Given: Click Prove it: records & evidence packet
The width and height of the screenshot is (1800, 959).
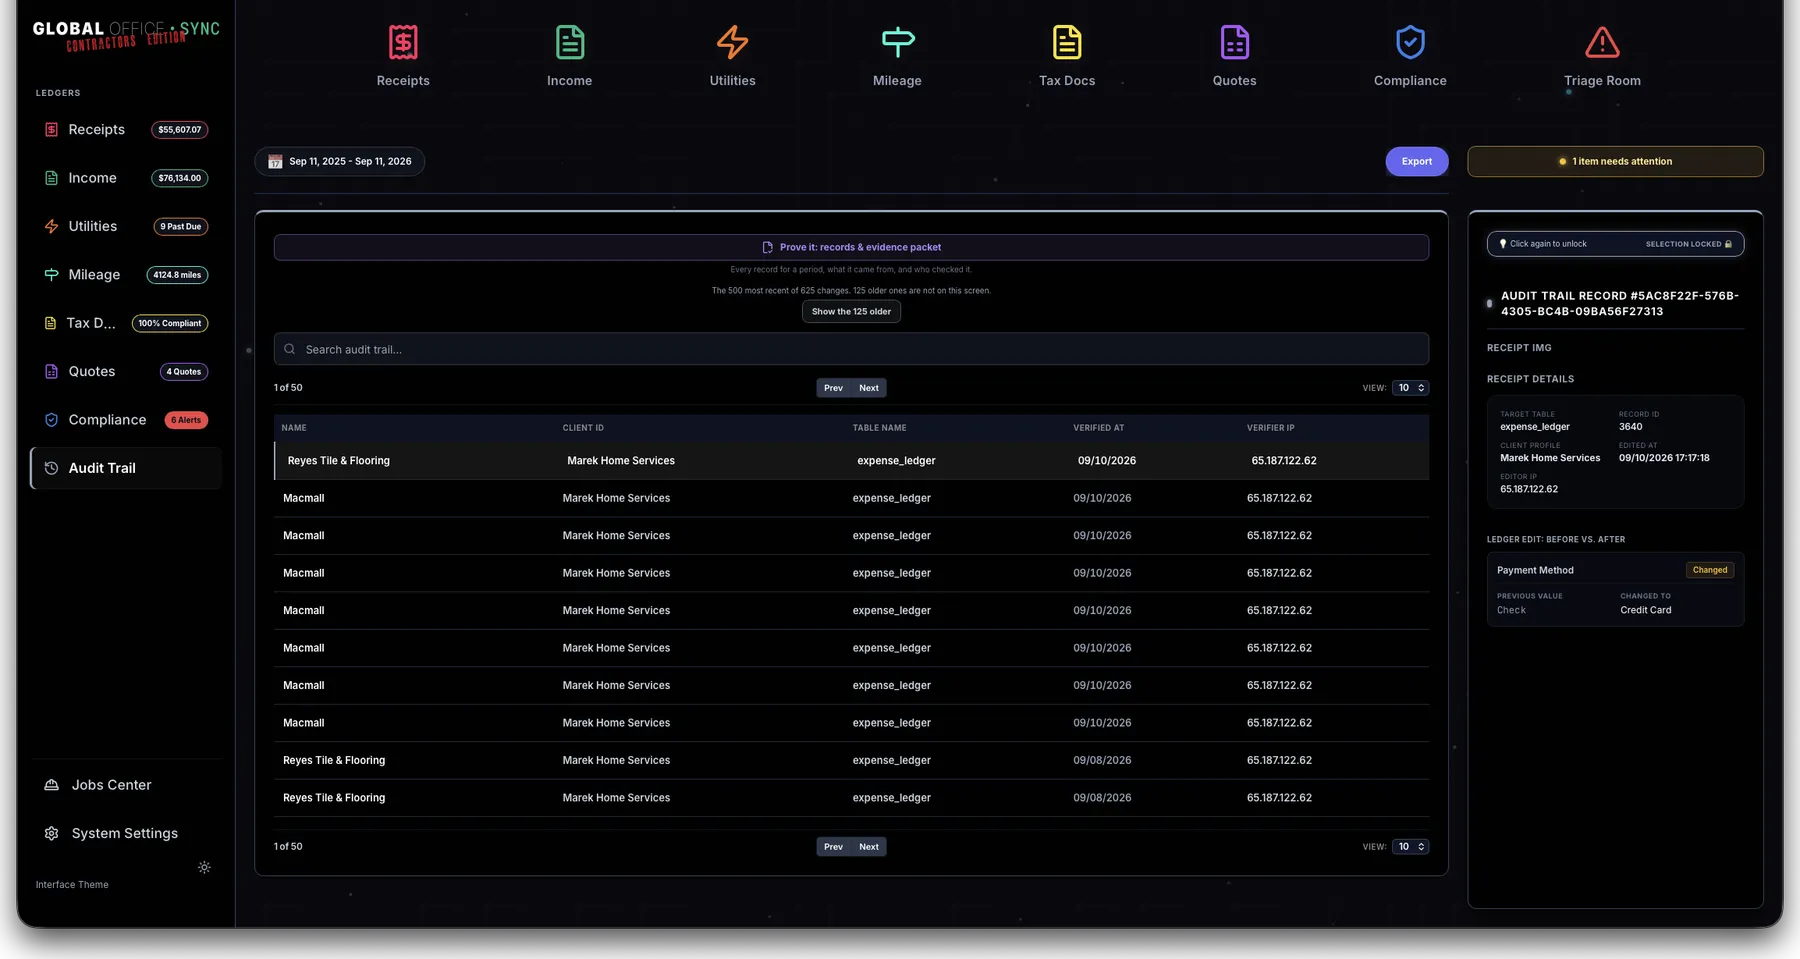Looking at the screenshot, I should click(851, 247).
